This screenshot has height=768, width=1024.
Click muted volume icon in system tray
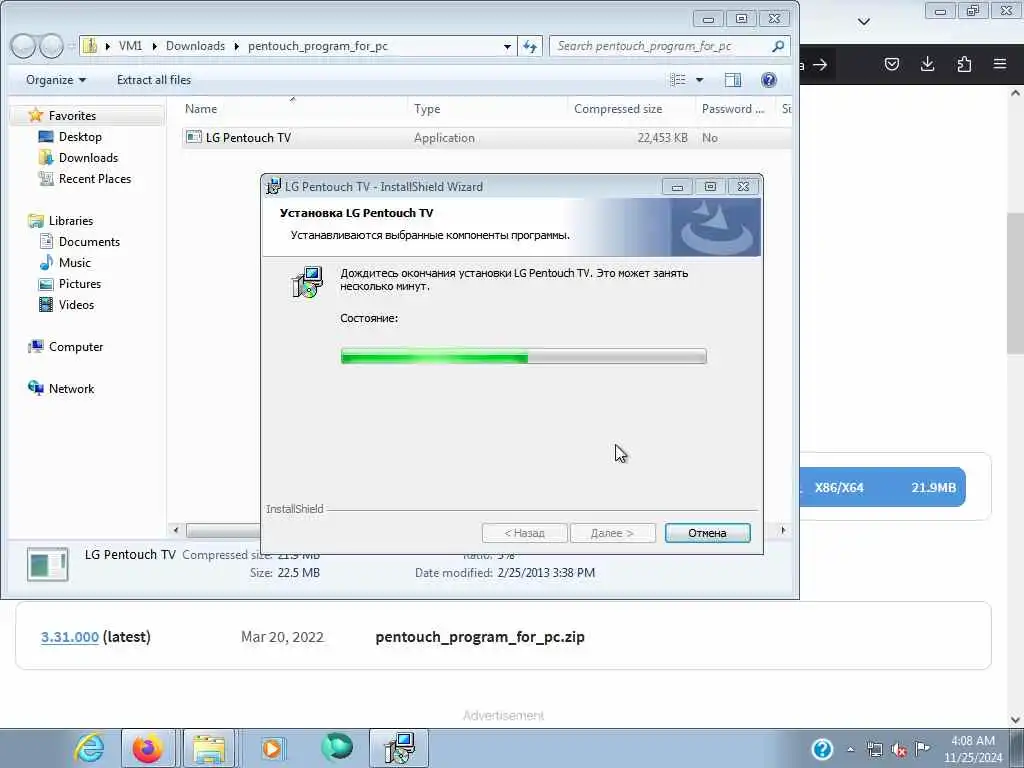pos(899,749)
